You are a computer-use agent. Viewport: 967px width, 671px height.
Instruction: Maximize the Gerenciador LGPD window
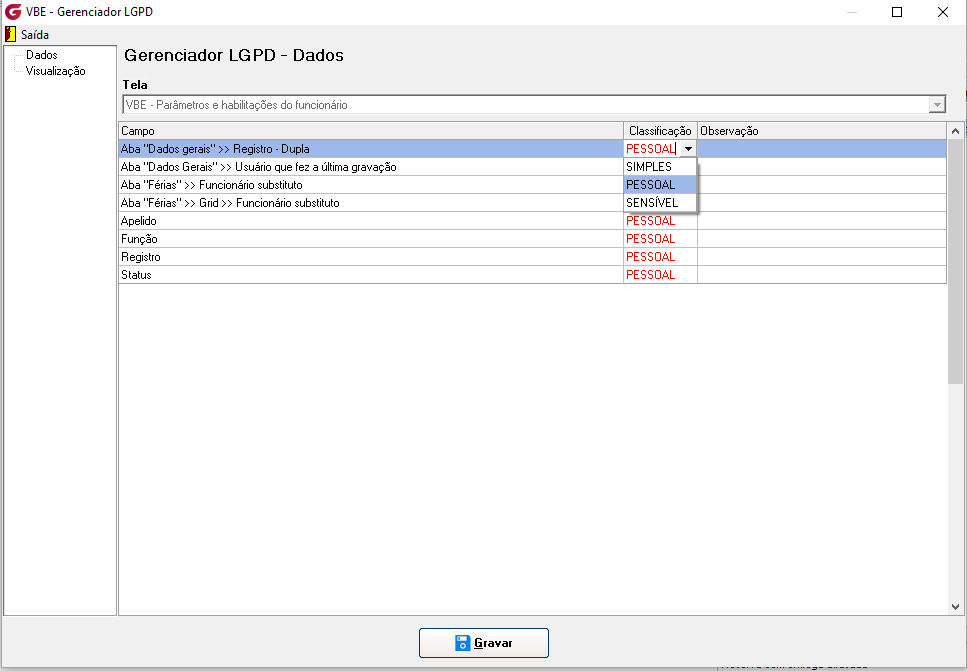coord(897,12)
